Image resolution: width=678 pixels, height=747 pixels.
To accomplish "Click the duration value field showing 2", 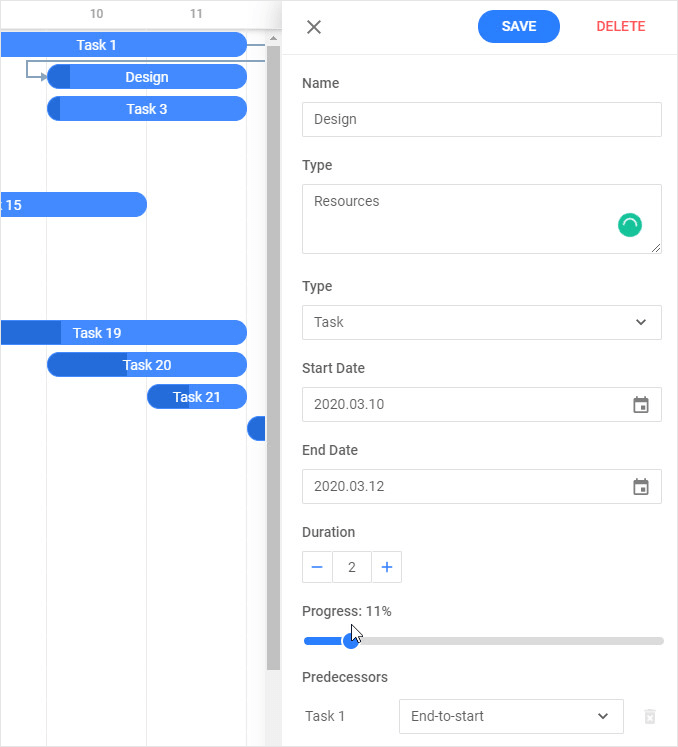I will tap(352, 567).
